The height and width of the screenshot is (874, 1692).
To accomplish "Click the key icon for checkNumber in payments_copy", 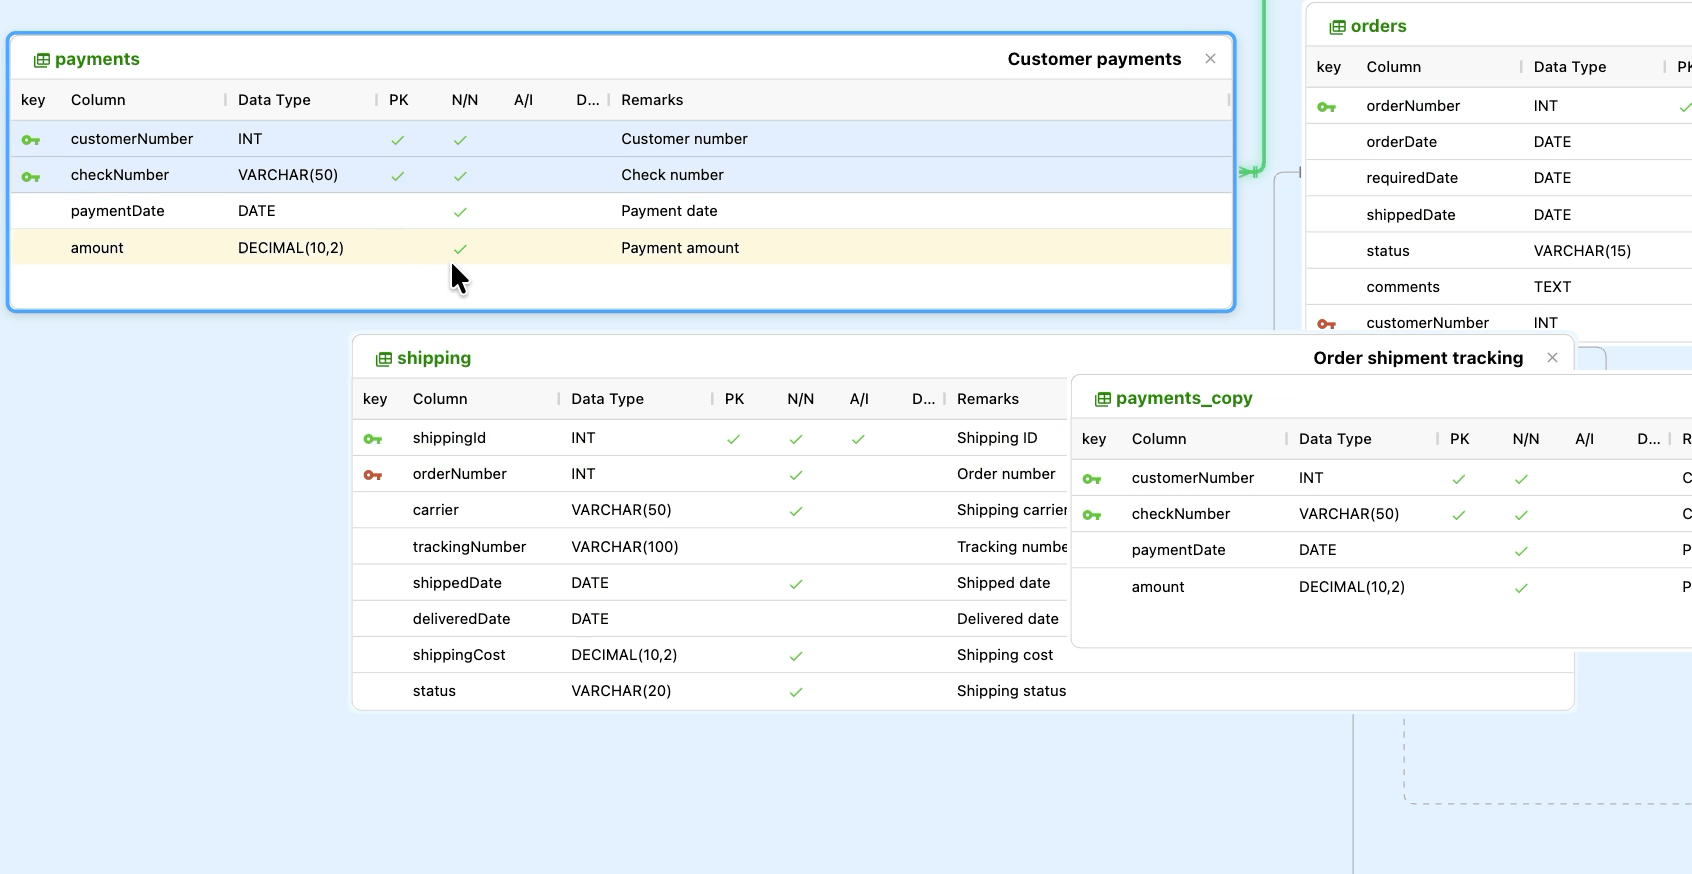I will (1092, 515).
